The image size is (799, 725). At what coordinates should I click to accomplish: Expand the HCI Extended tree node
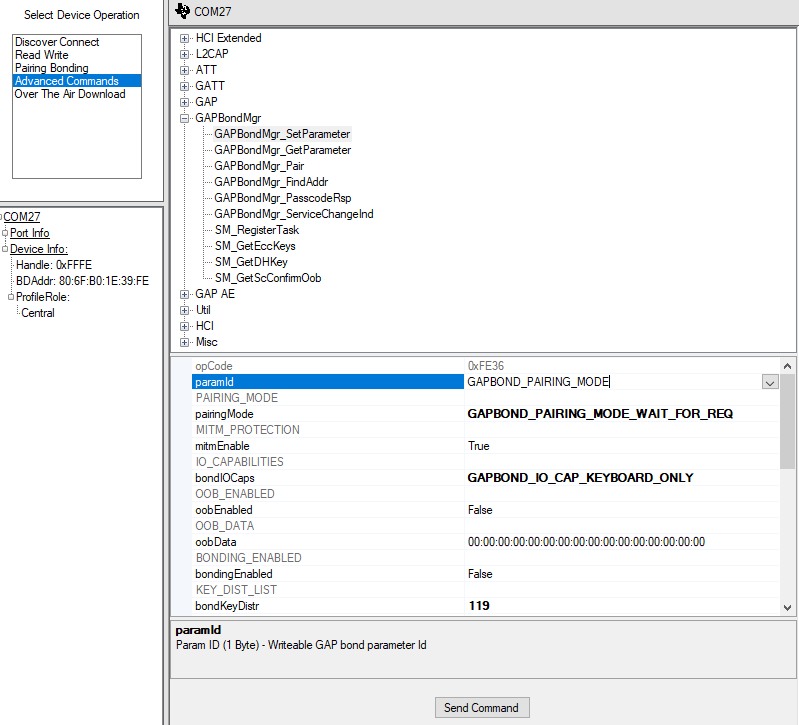coord(185,38)
